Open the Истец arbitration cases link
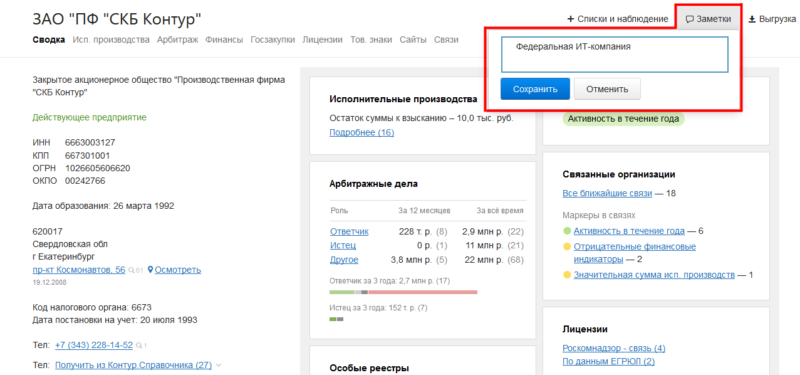Screen dimensions: 800x375 pyautogui.click(x=343, y=245)
